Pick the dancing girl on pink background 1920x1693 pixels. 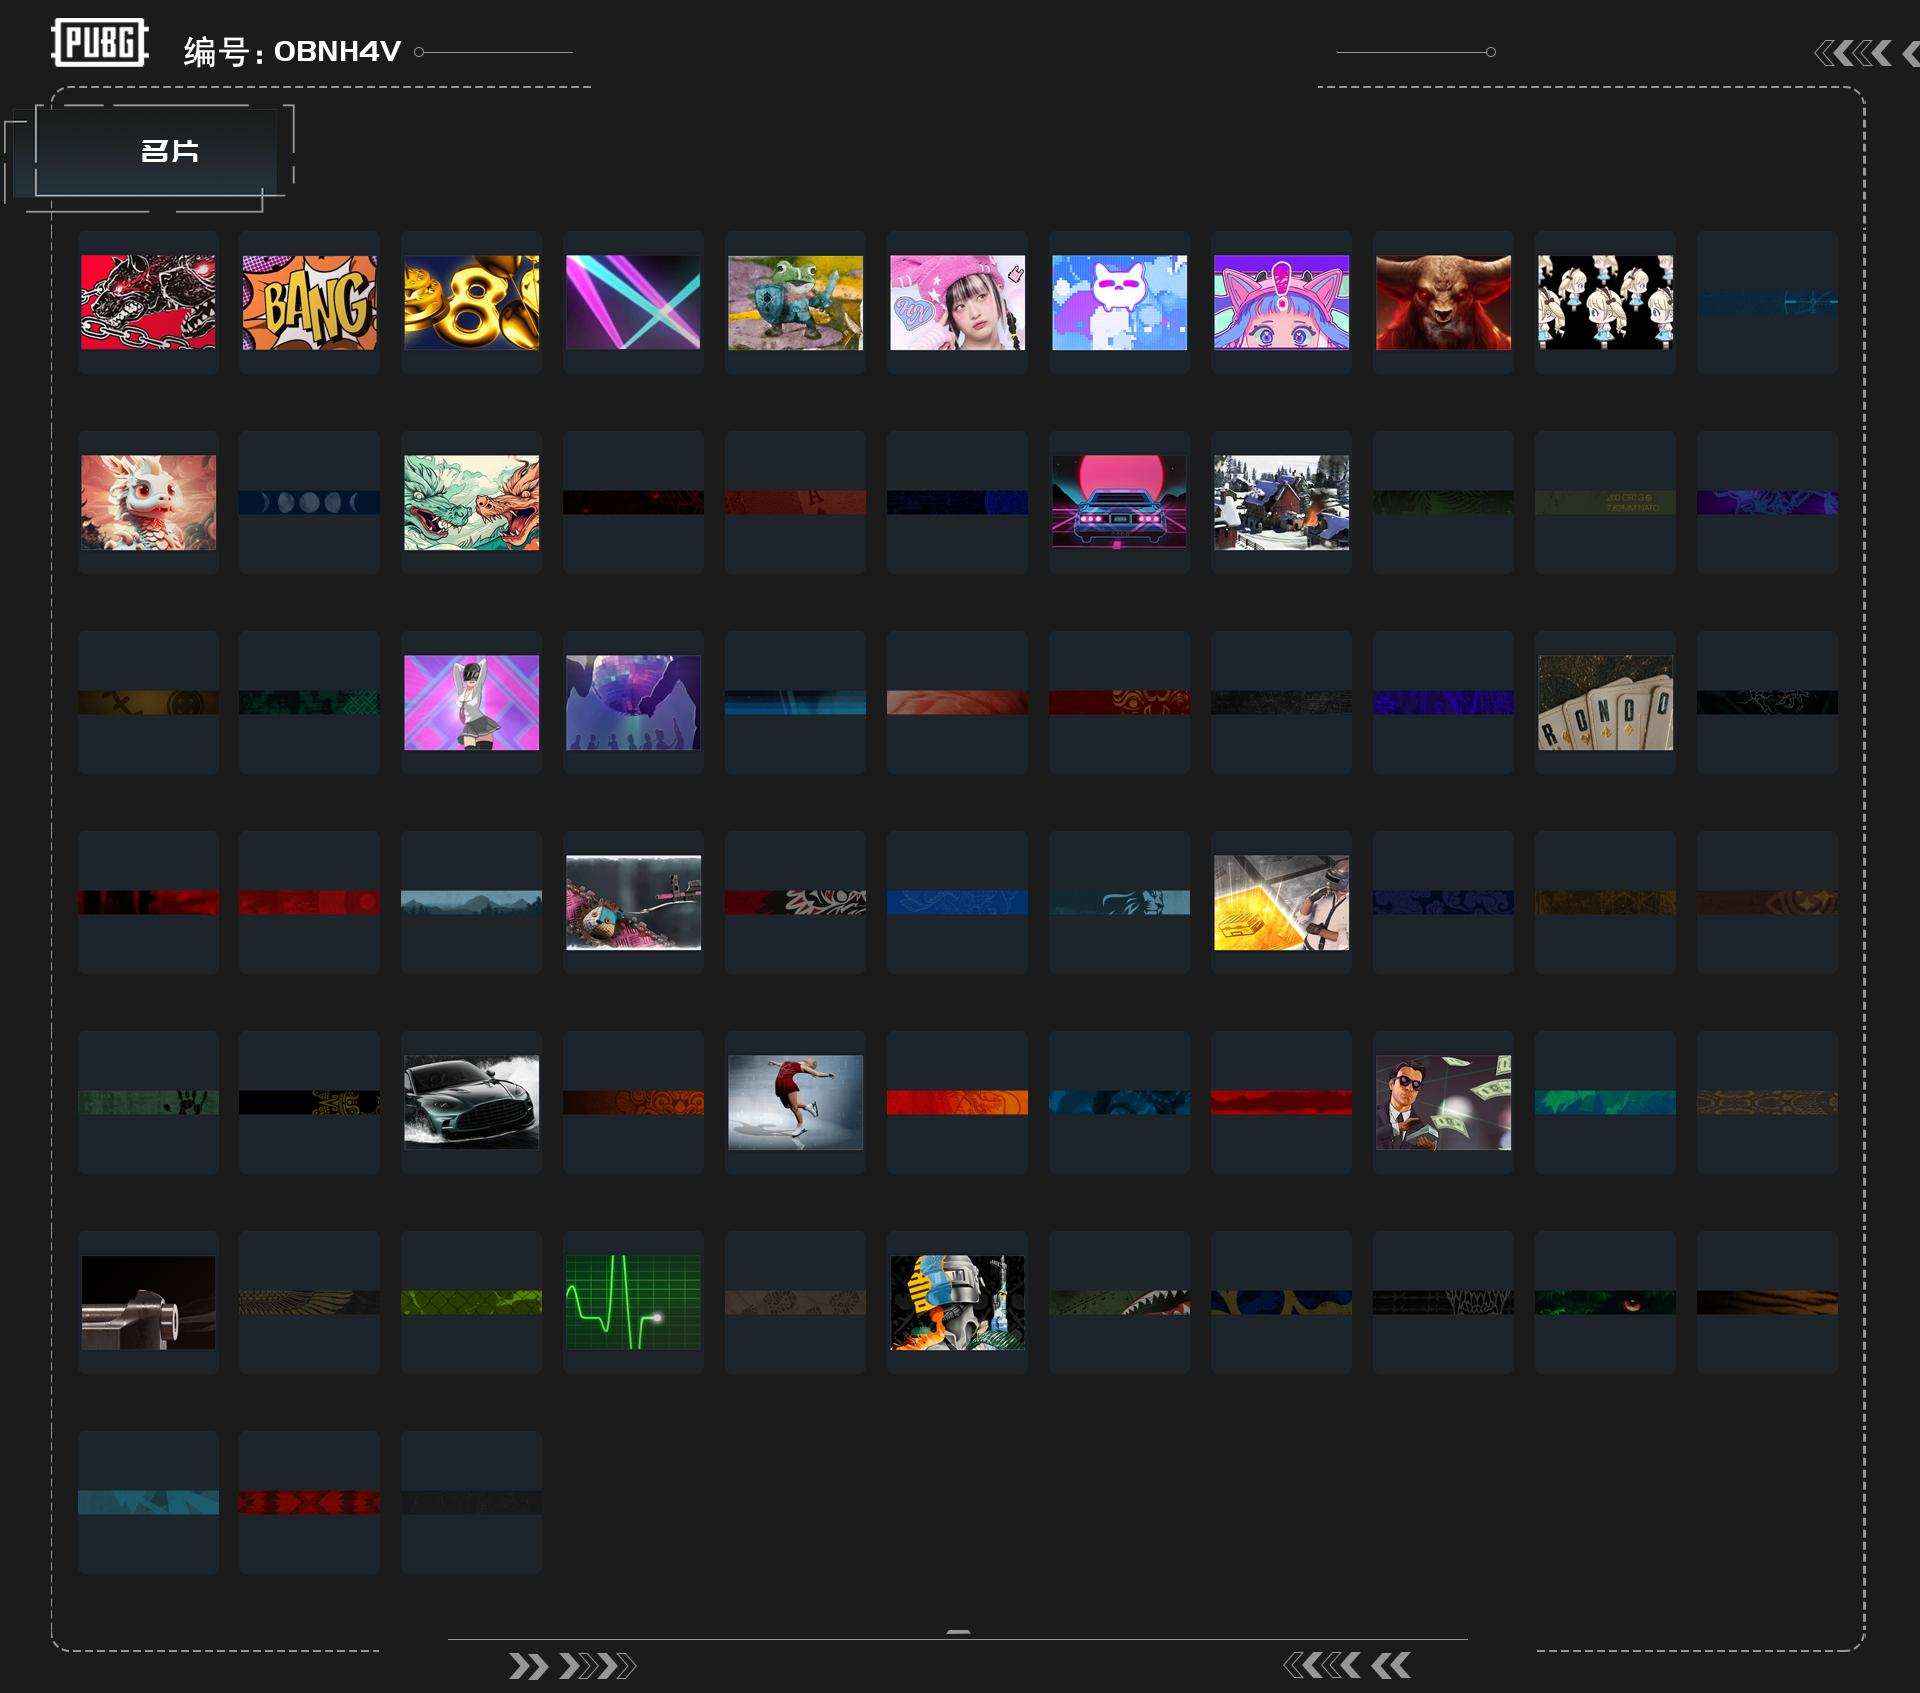472,702
